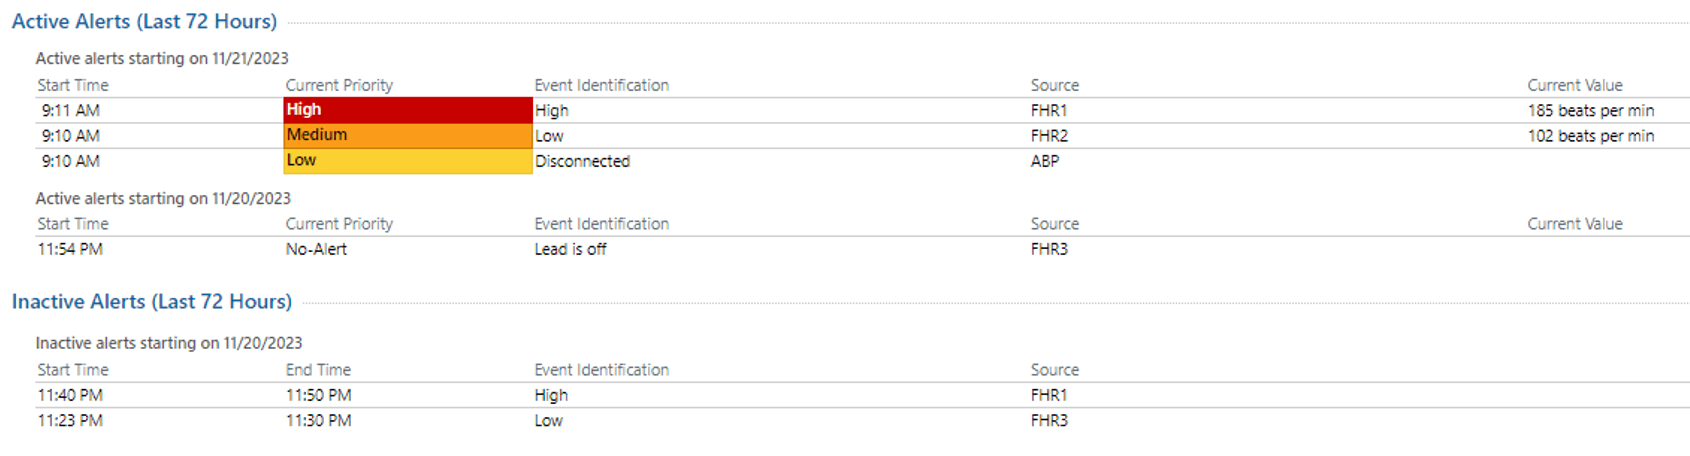Image resolution: width=1690 pixels, height=456 pixels.
Task: Click the 11:30 PM end time
Action: [x=318, y=420]
